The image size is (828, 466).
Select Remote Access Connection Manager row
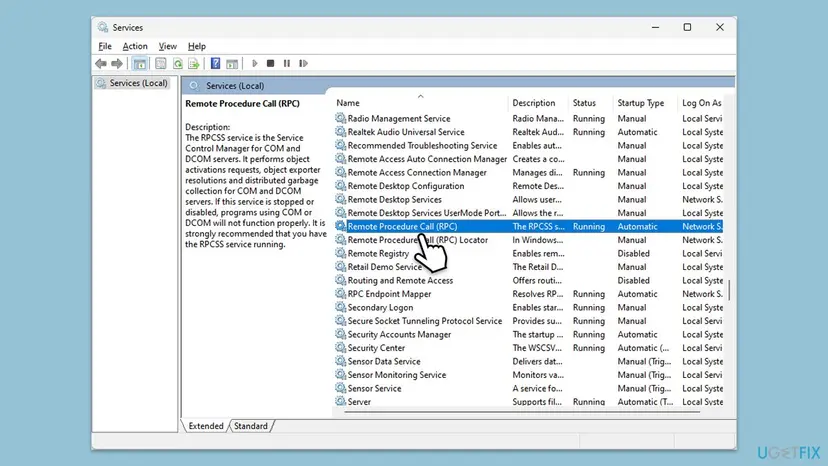coord(529,172)
